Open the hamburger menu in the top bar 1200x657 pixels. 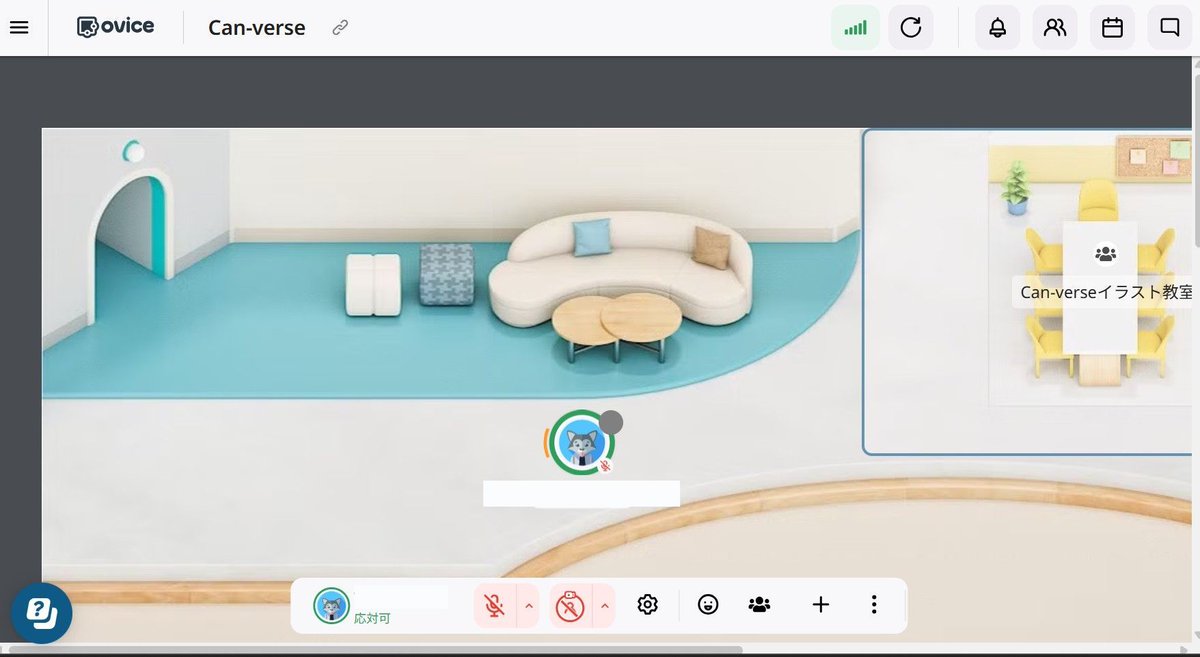tap(19, 27)
